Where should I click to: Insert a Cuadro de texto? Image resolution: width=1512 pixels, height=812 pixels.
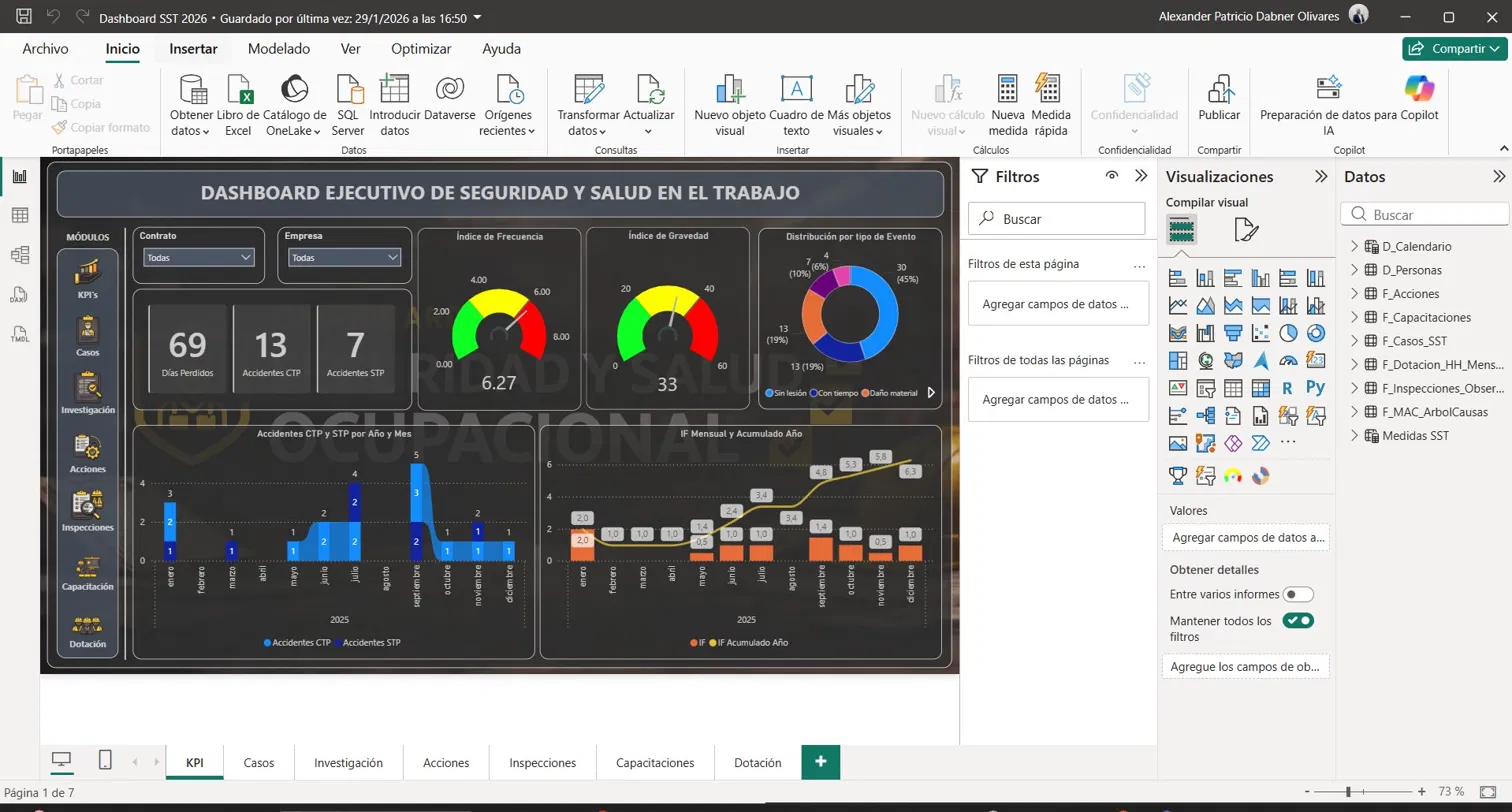pos(796,105)
